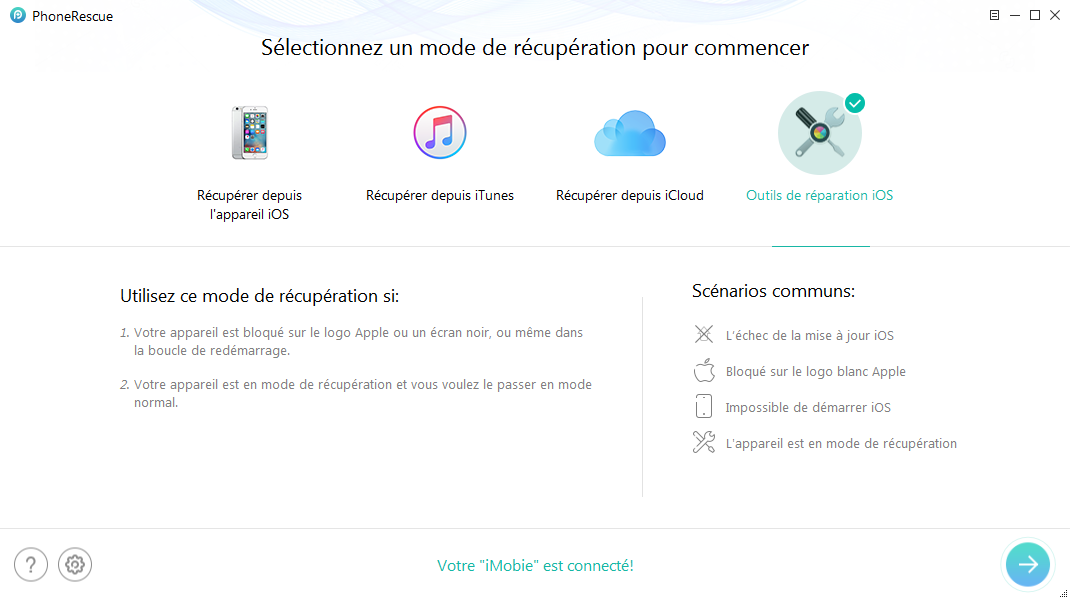This screenshot has width=1070, height=600.
Task: Switch to "Récupérer depuis iCloud" mode
Action: coord(629,196)
